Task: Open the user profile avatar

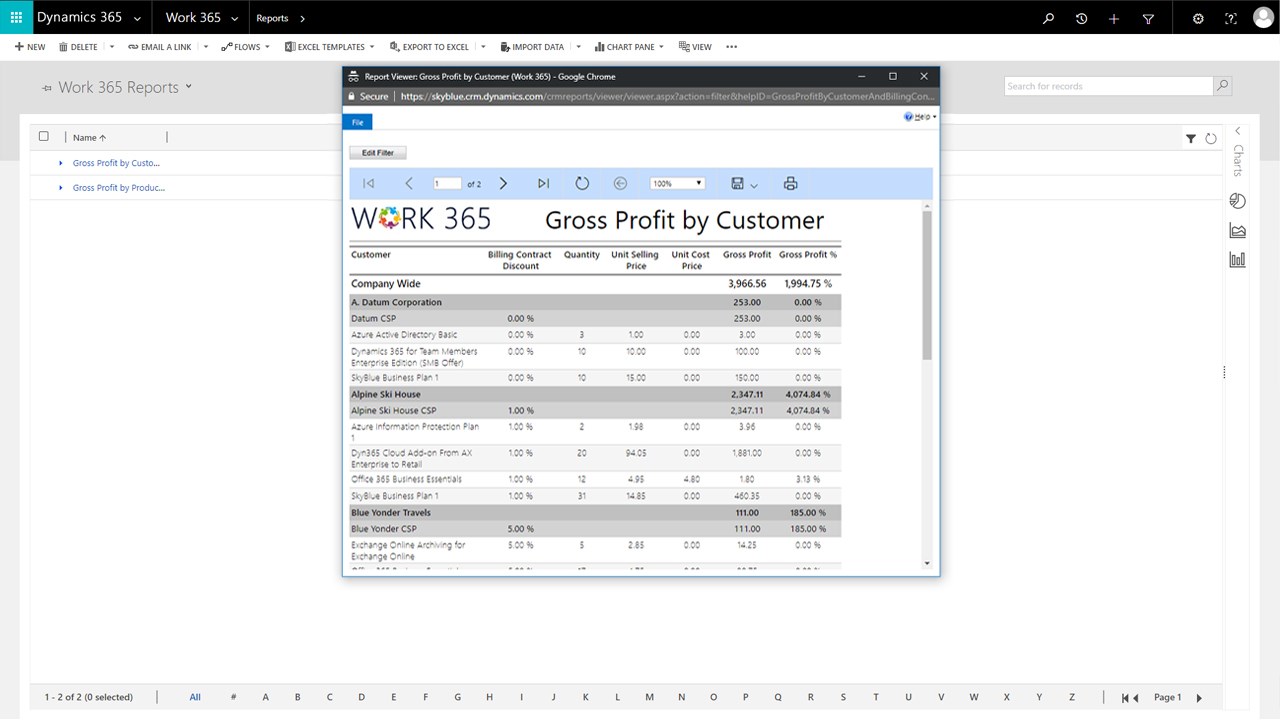Action: (x=1263, y=18)
